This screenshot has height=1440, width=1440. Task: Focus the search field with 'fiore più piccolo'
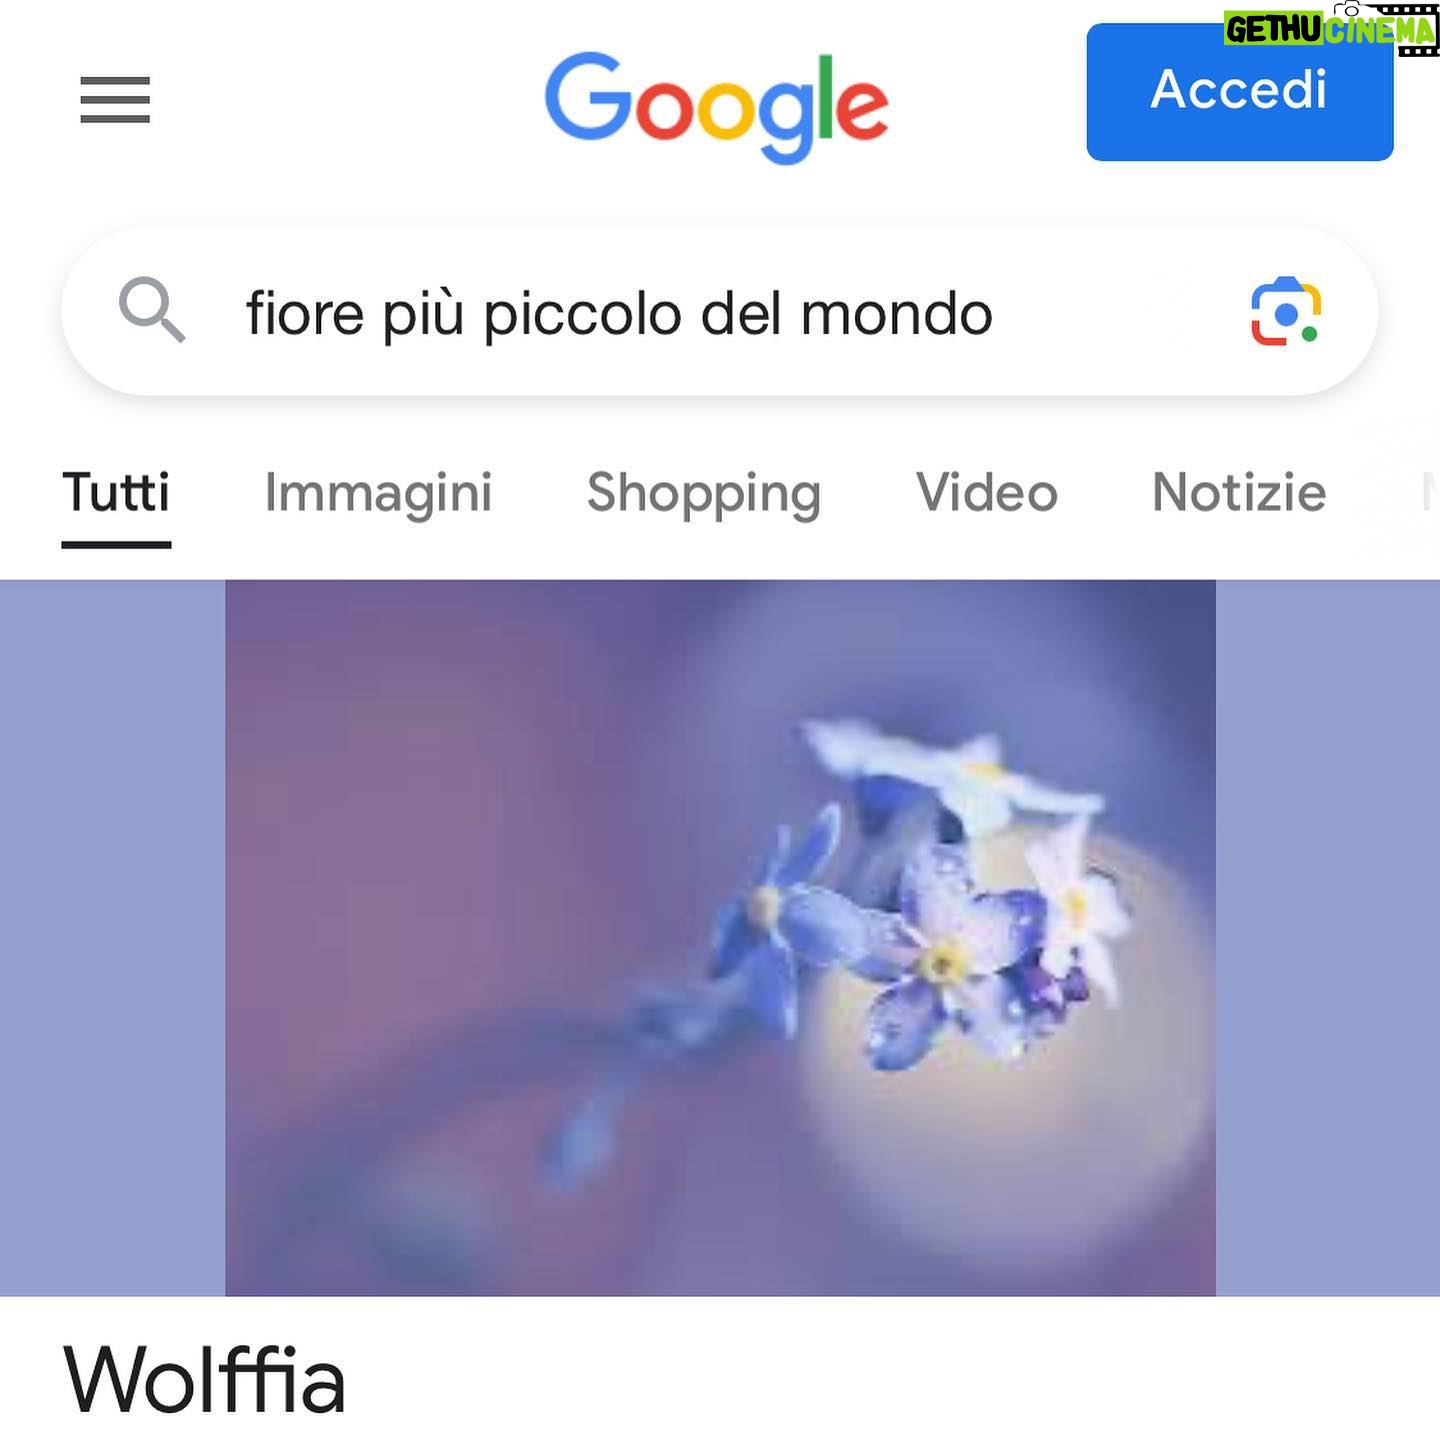(x=720, y=312)
